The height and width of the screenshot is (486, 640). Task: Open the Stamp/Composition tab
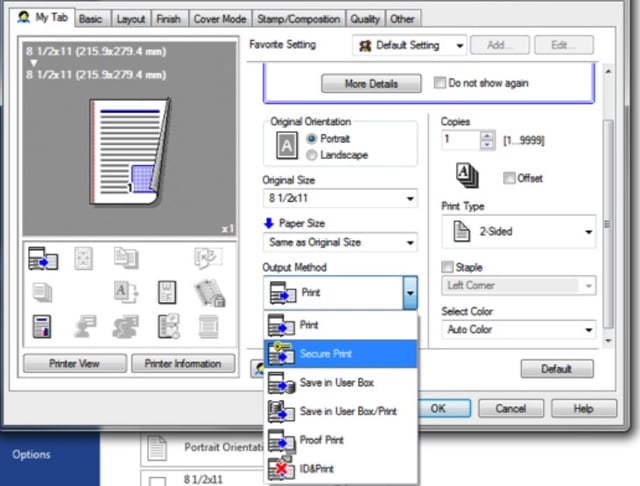(300, 19)
